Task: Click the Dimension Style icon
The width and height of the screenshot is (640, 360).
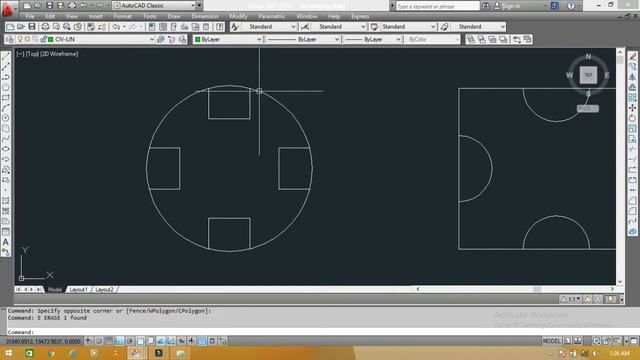Action: tap(304, 27)
